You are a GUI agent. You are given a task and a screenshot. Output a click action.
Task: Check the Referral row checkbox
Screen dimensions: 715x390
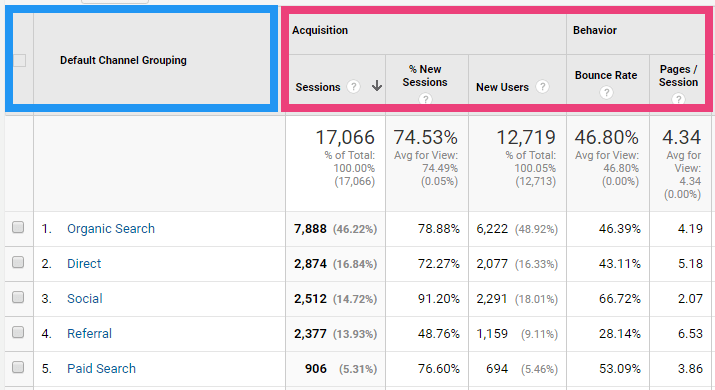(18, 332)
